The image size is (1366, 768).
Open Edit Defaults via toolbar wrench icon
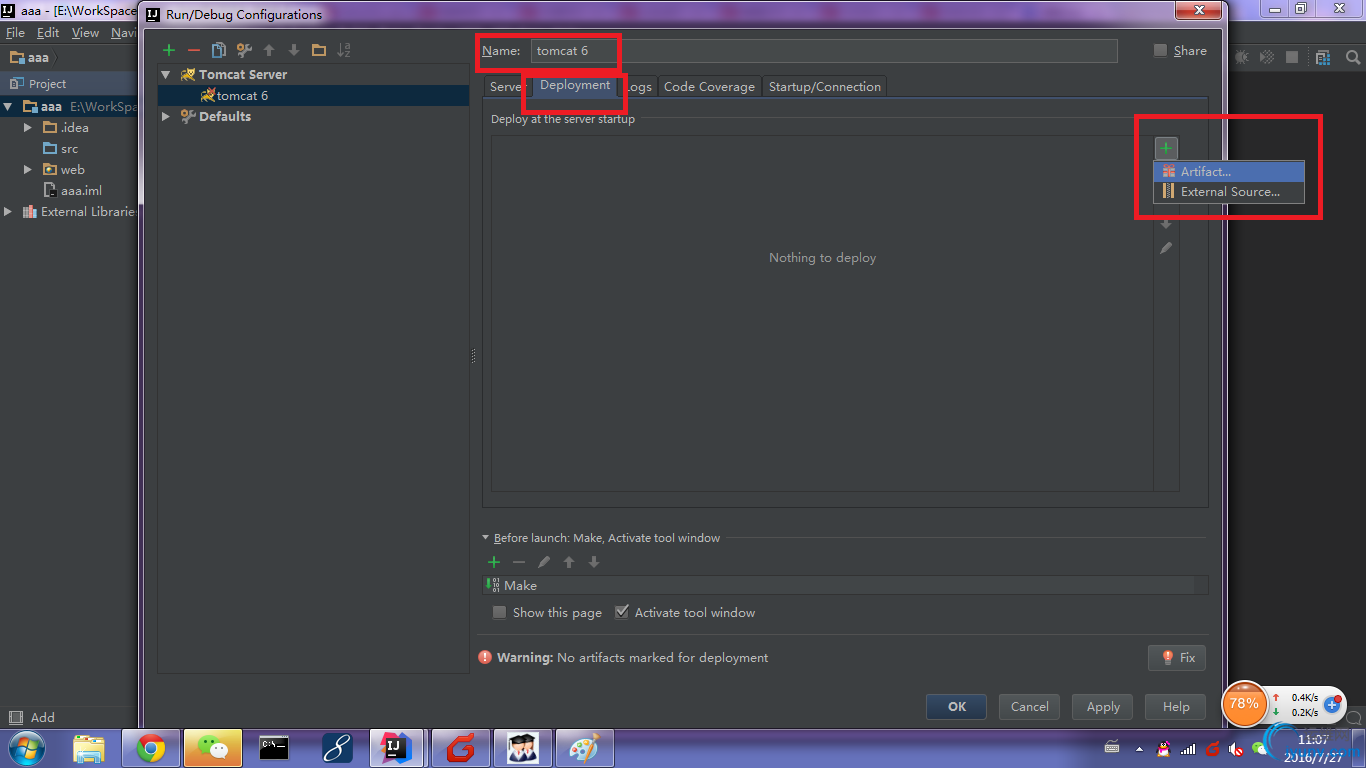pos(244,50)
